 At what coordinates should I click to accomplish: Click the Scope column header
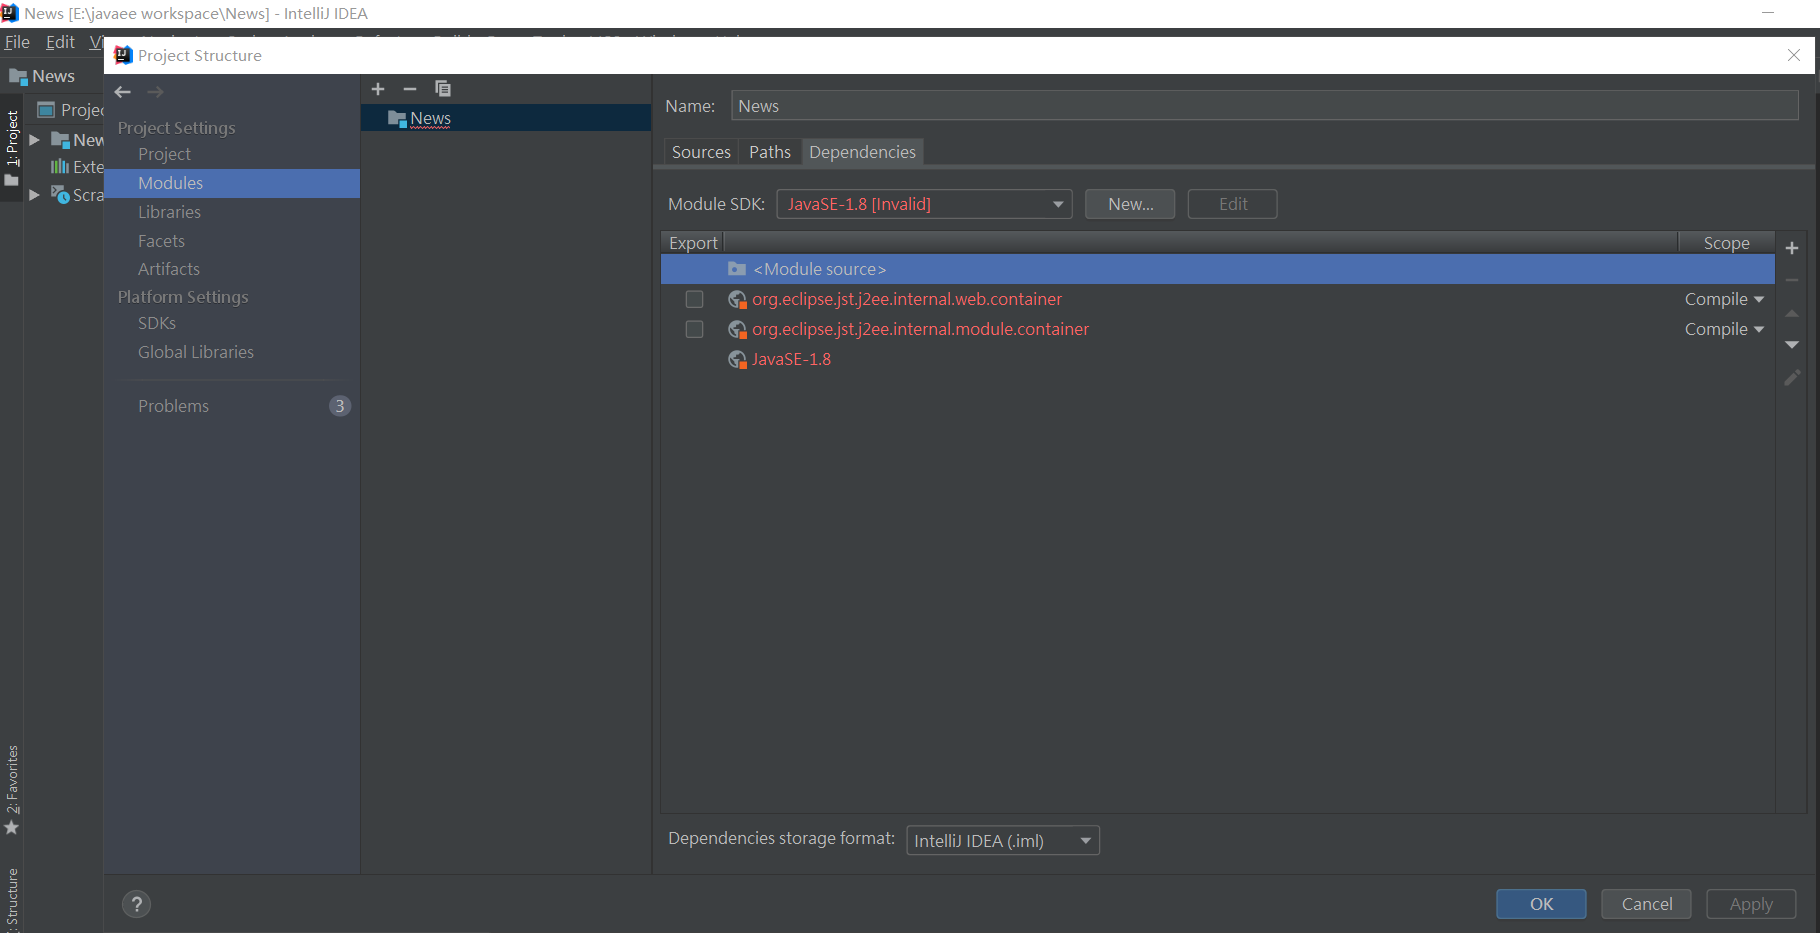tap(1726, 243)
